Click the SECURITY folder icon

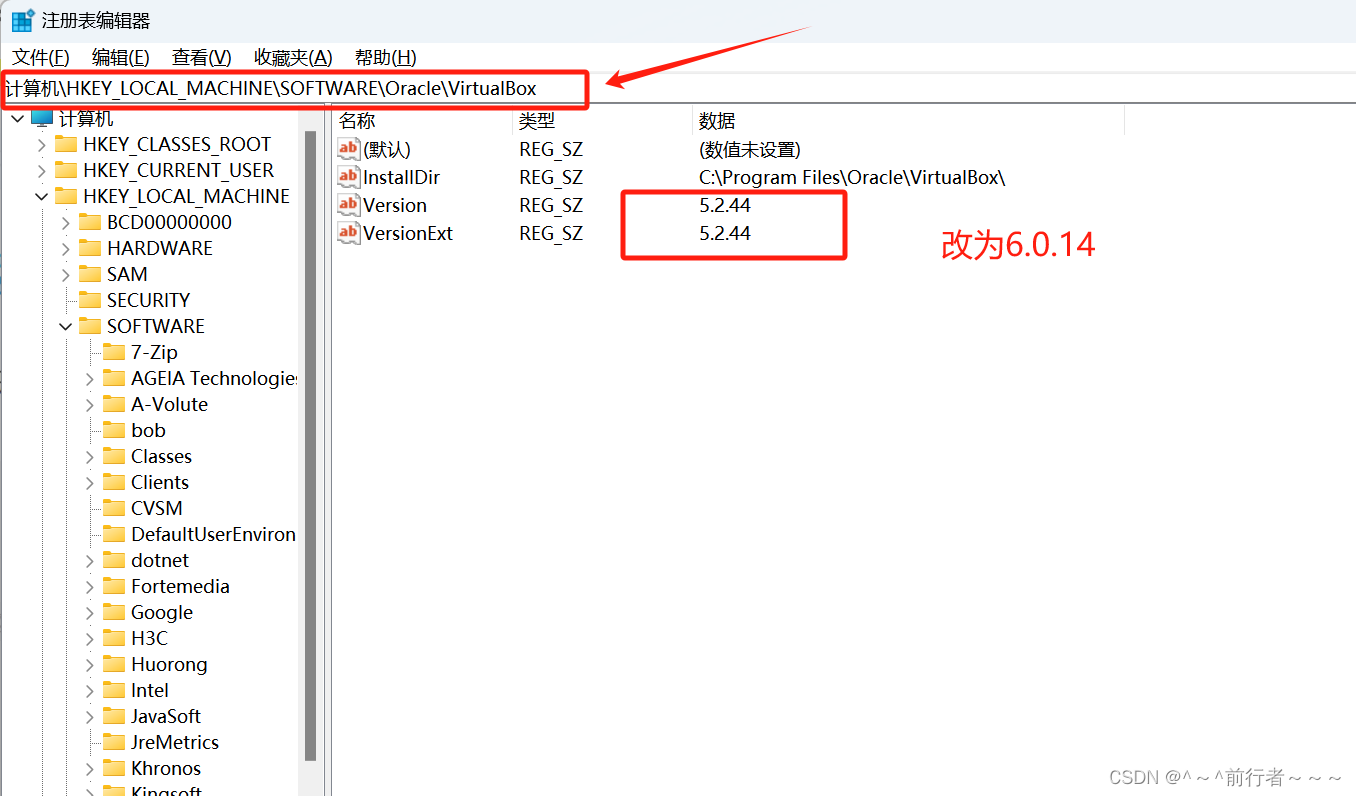(x=90, y=300)
